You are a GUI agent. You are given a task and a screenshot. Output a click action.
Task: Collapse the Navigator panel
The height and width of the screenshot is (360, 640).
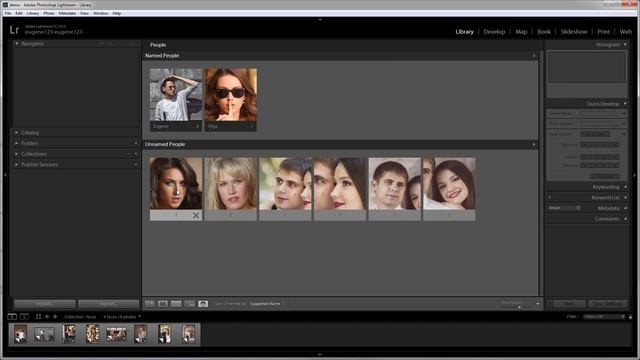tap(17, 44)
